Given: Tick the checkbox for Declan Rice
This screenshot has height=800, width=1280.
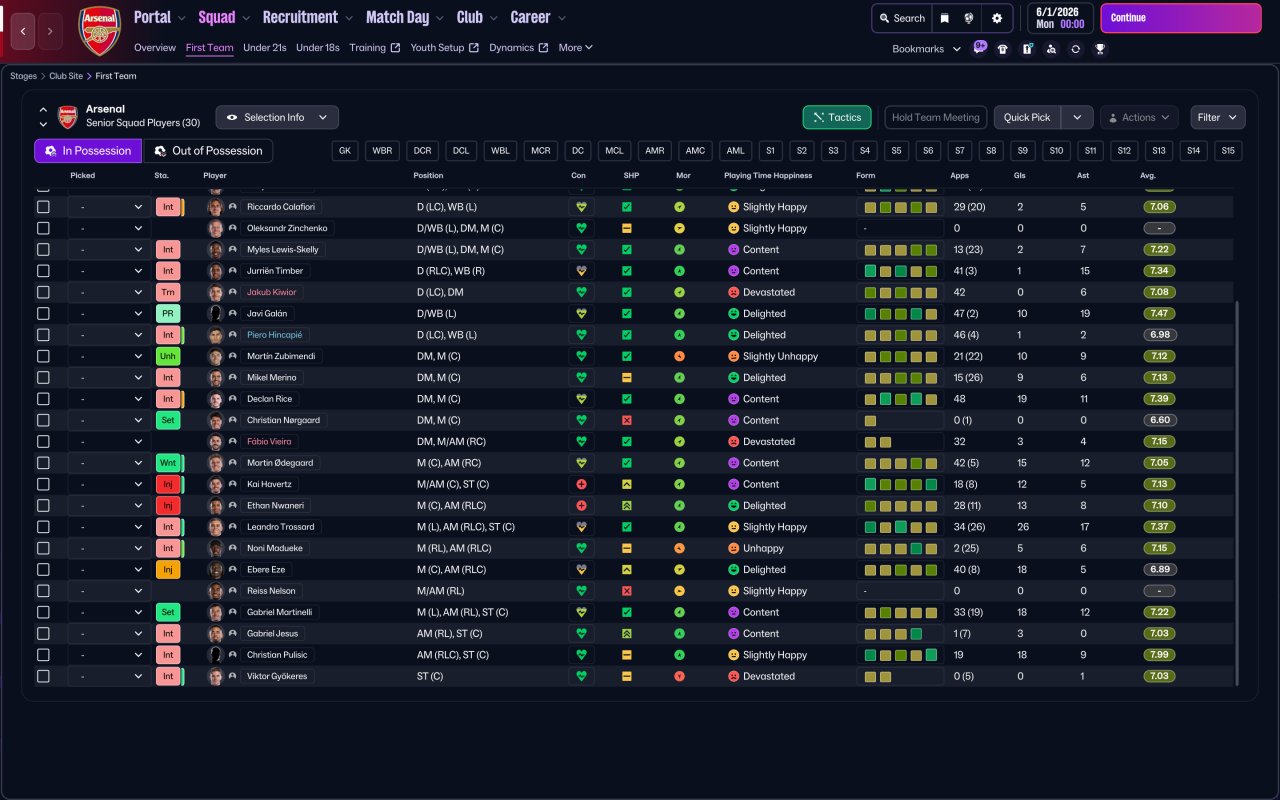Looking at the screenshot, I should point(43,399).
